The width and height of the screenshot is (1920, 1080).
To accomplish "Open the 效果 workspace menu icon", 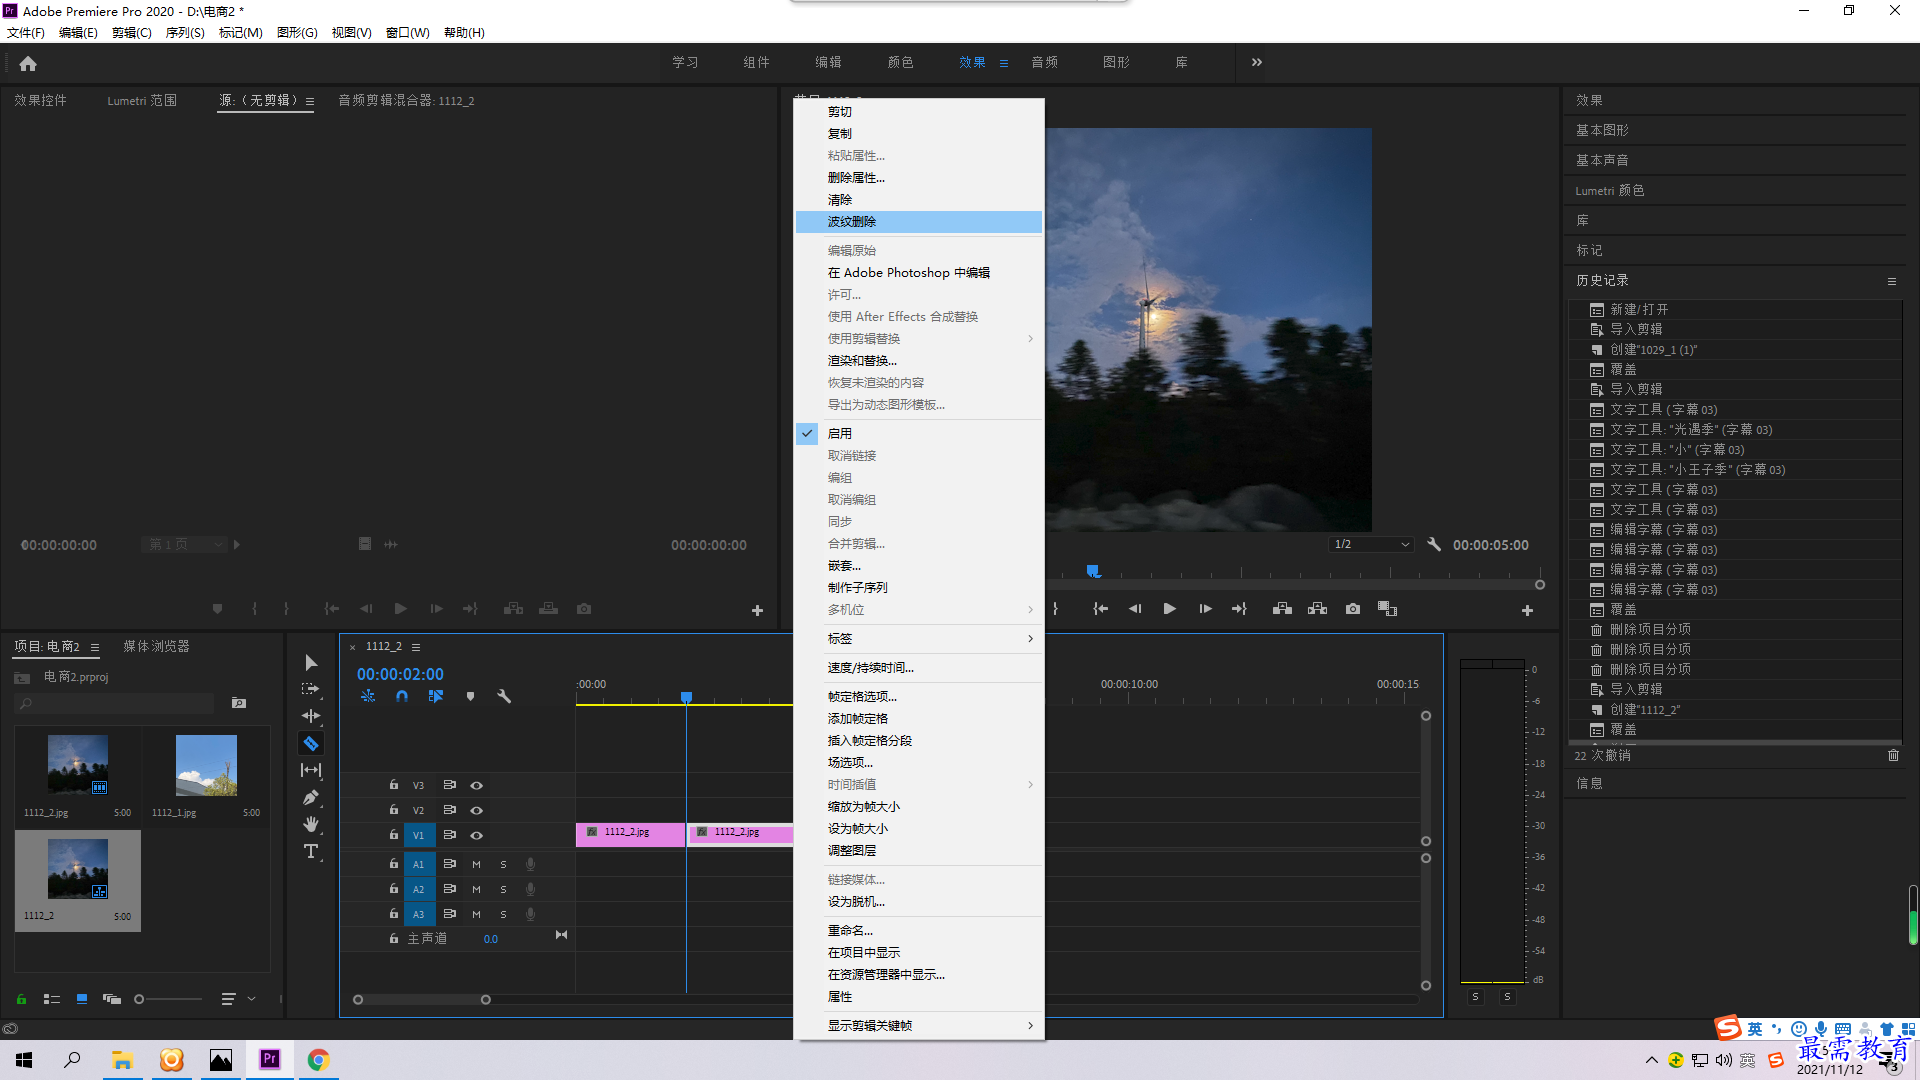I will (x=1003, y=63).
